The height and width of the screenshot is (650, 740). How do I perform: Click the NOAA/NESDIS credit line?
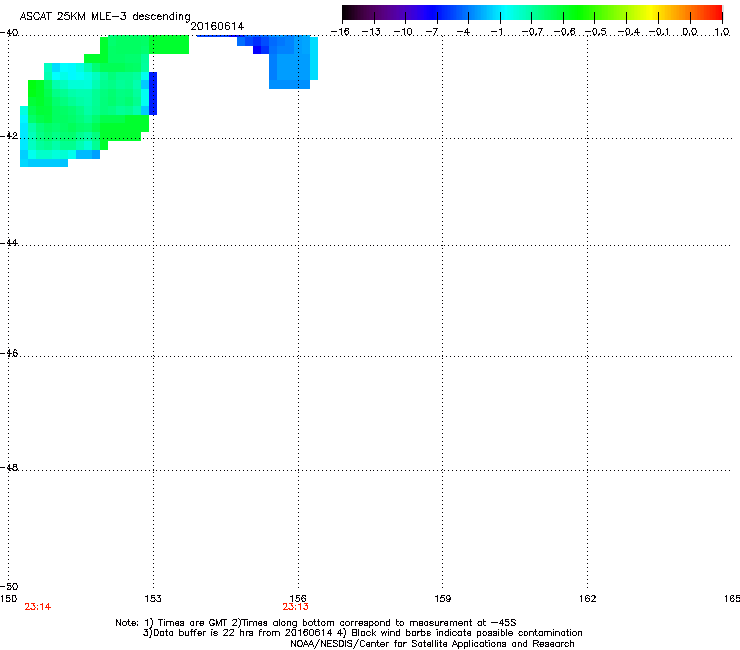coord(432,644)
